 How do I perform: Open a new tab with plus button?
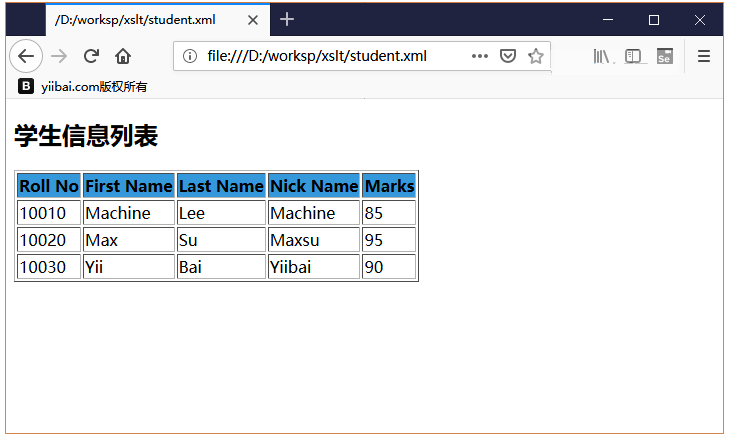(x=287, y=19)
